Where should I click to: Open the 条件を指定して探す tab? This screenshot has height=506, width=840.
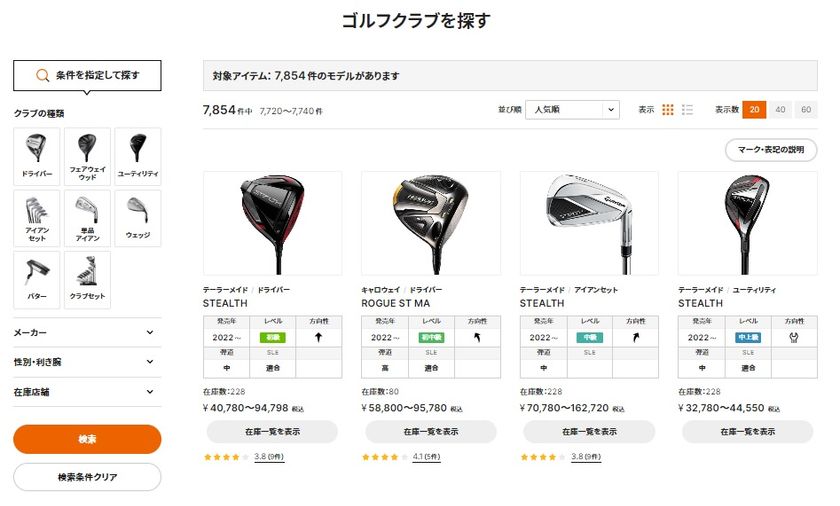coord(87,75)
